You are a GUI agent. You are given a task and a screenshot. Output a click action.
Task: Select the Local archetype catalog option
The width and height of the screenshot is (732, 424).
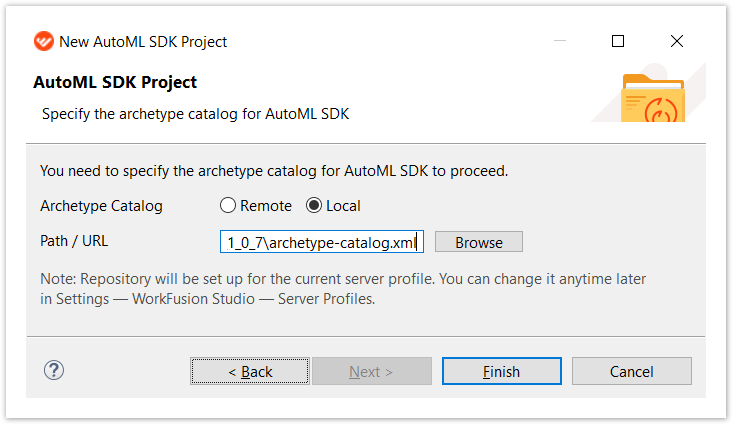[314, 205]
